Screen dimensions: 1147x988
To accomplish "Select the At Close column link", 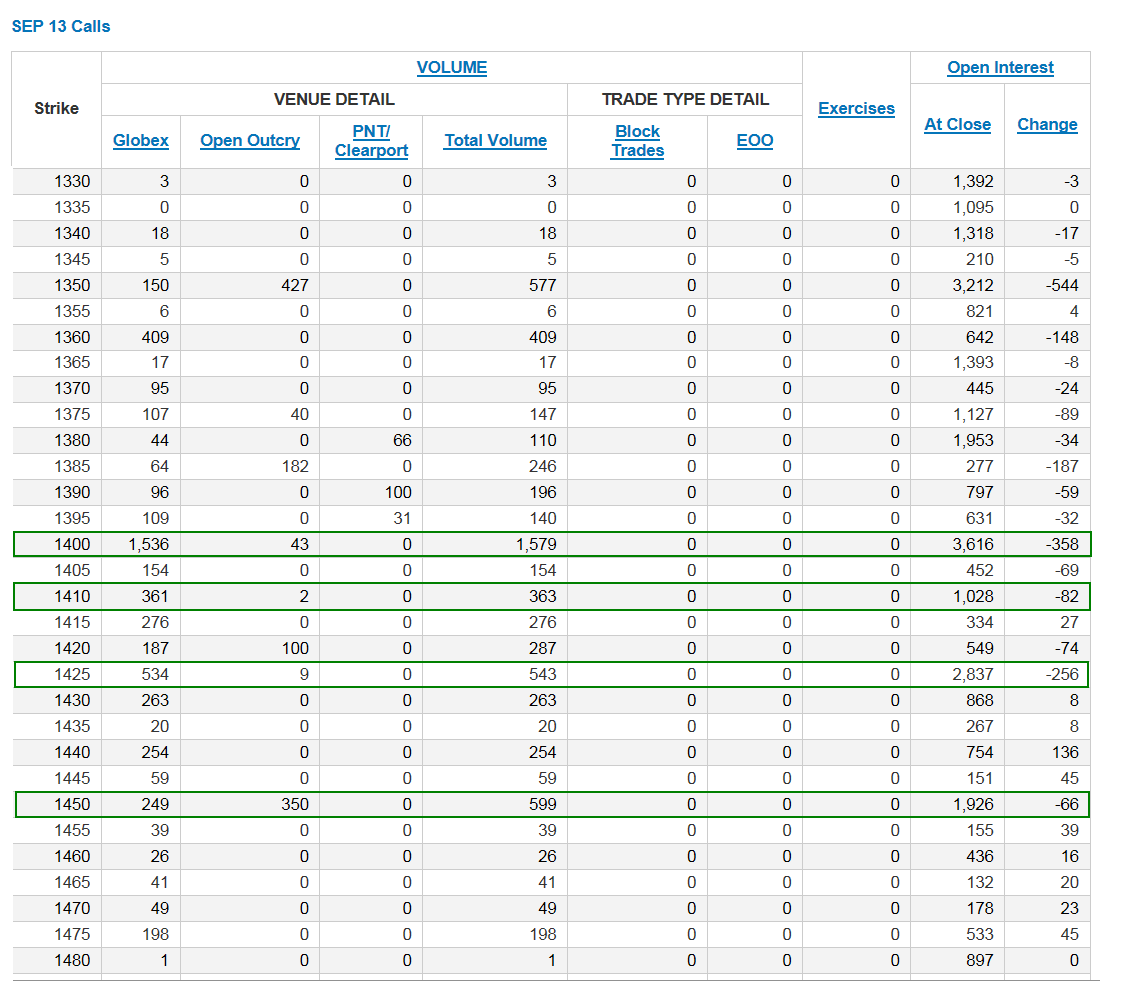I will click(957, 124).
